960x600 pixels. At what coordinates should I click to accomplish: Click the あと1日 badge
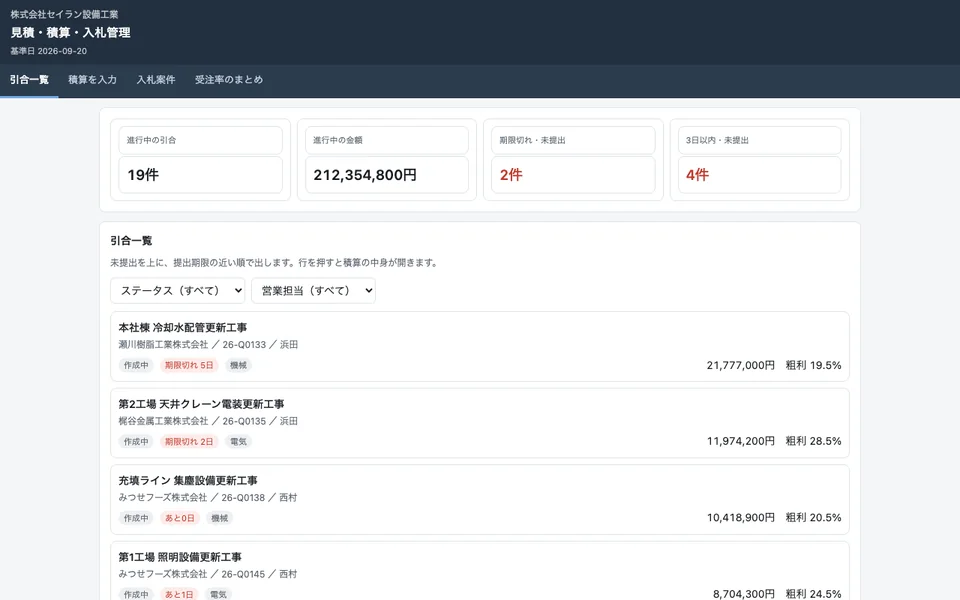(179, 594)
